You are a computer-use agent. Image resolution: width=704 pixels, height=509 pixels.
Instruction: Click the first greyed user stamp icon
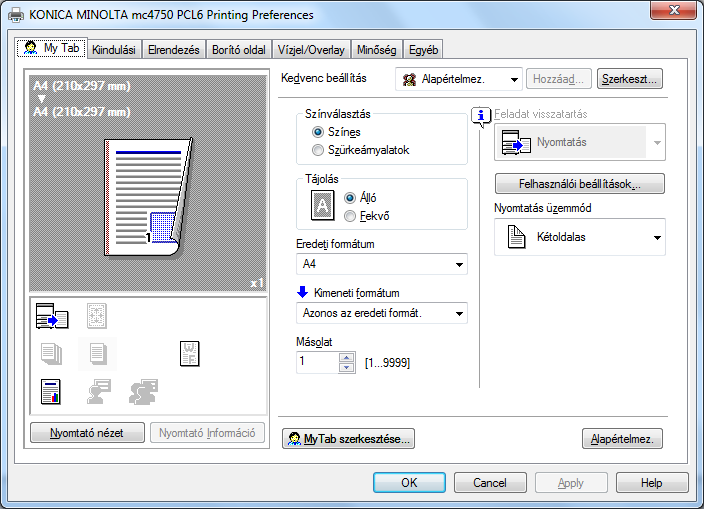(x=99, y=392)
